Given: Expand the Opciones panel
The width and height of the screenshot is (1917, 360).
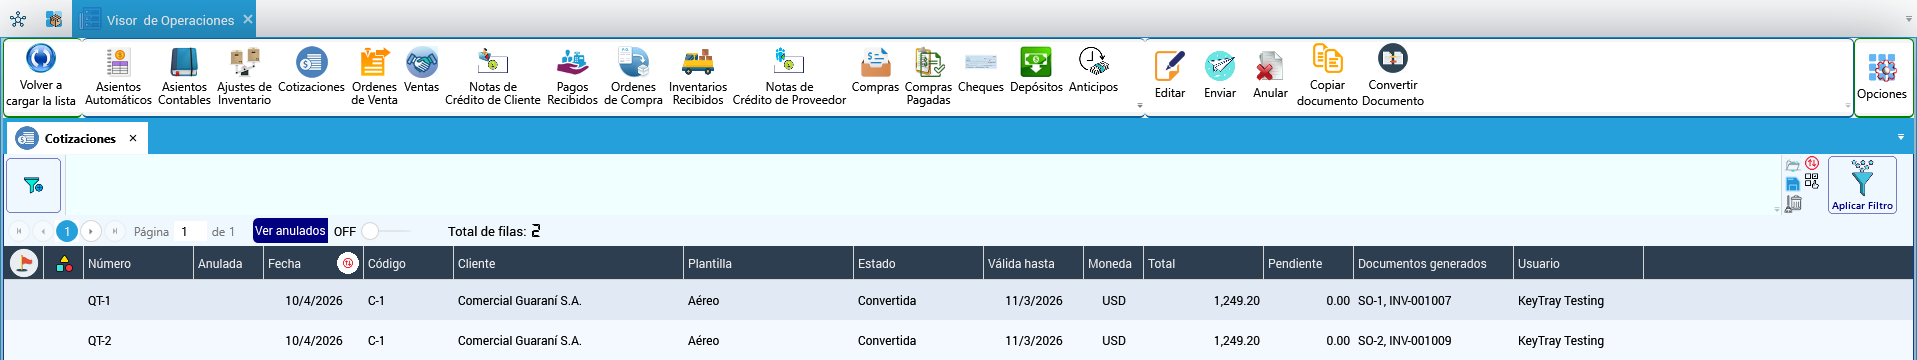Looking at the screenshot, I should [x=1882, y=78].
